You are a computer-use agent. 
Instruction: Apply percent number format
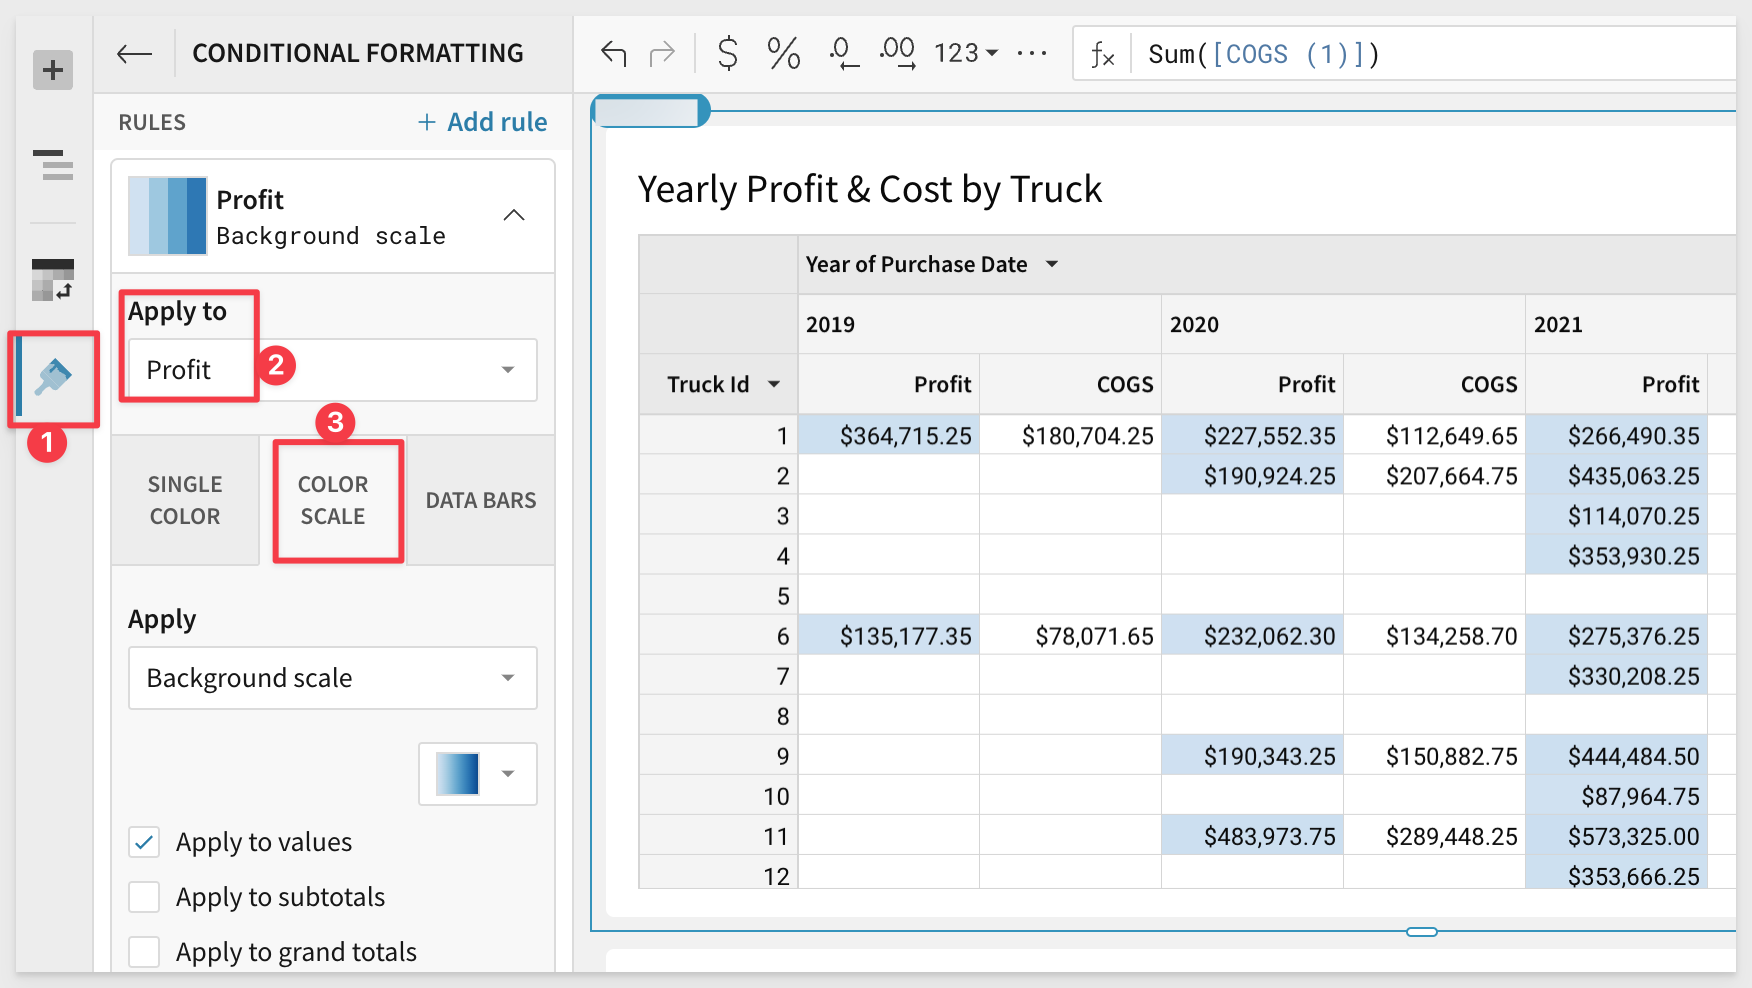(783, 54)
